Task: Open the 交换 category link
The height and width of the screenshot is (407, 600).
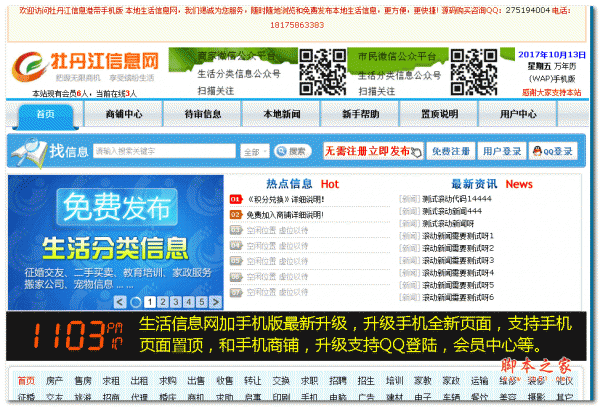Action: [281, 381]
